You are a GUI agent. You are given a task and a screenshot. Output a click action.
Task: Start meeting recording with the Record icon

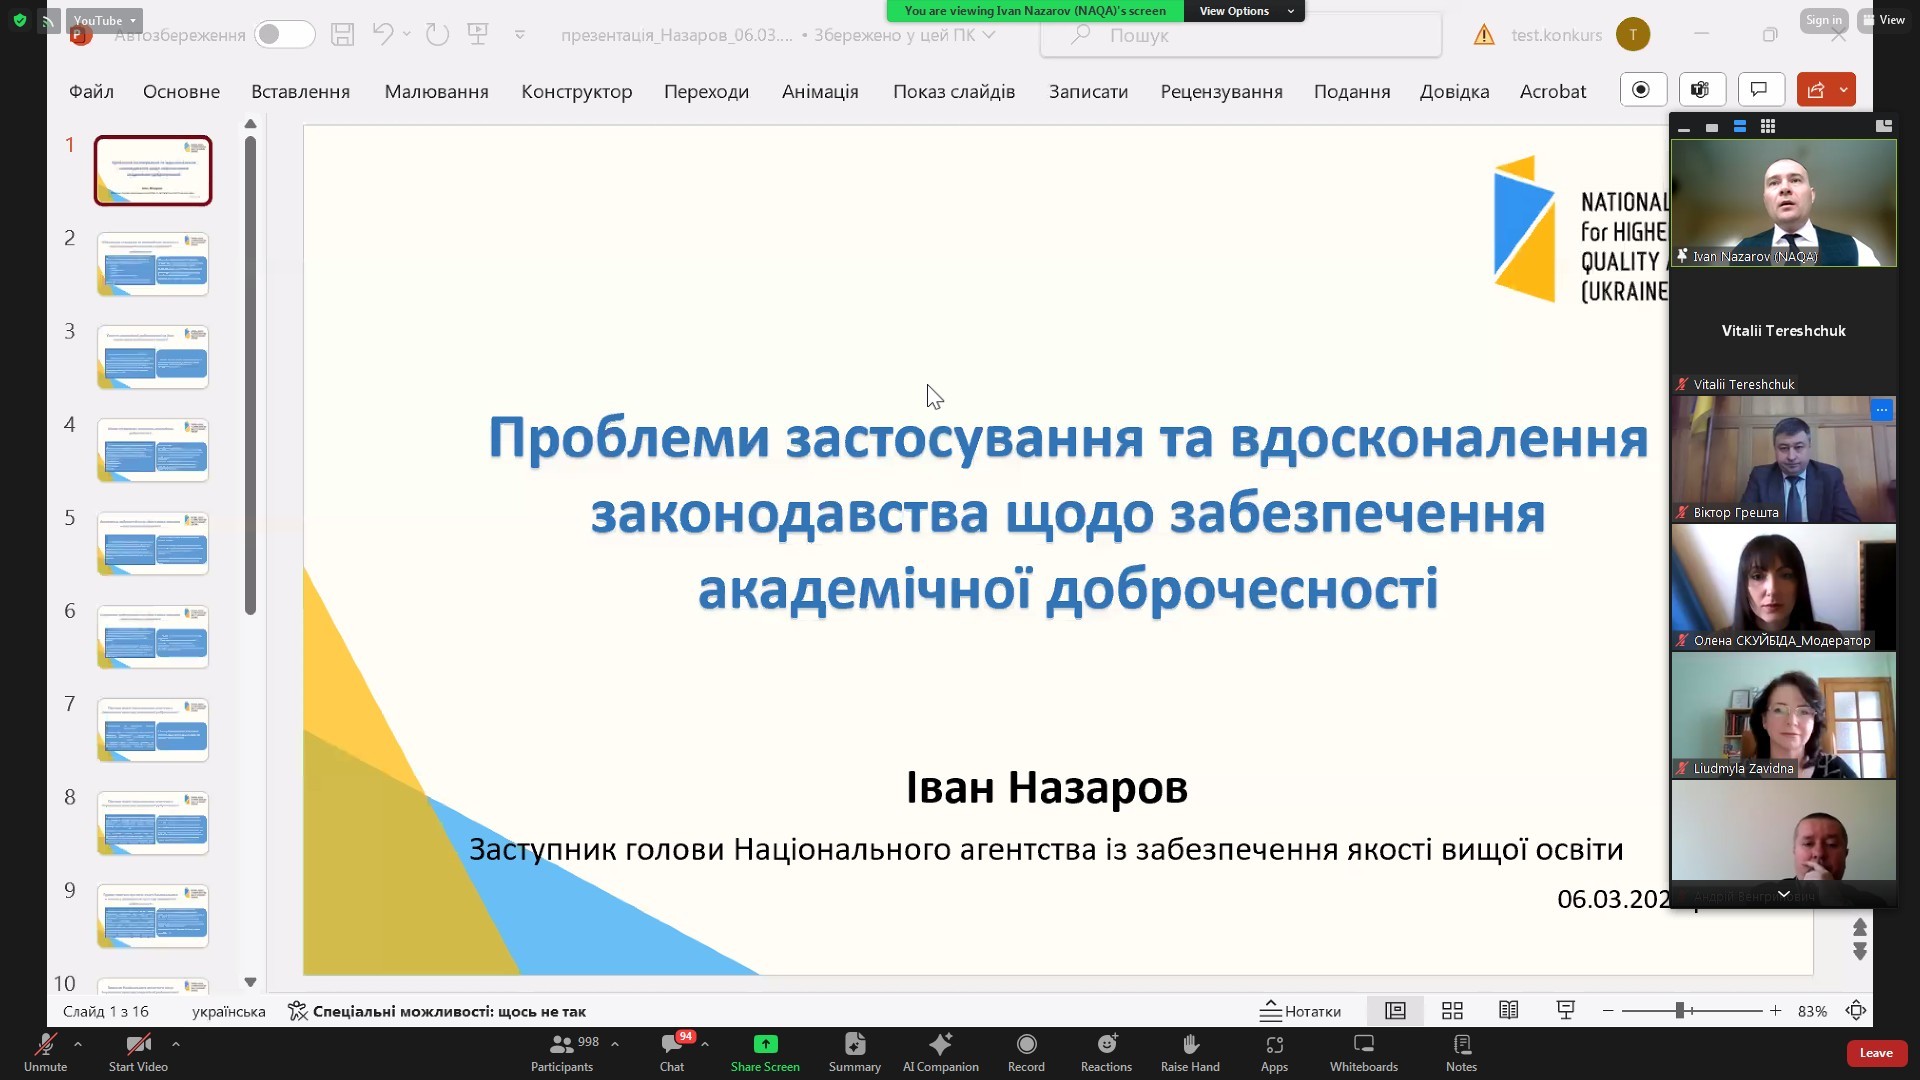(1026, 1045)
